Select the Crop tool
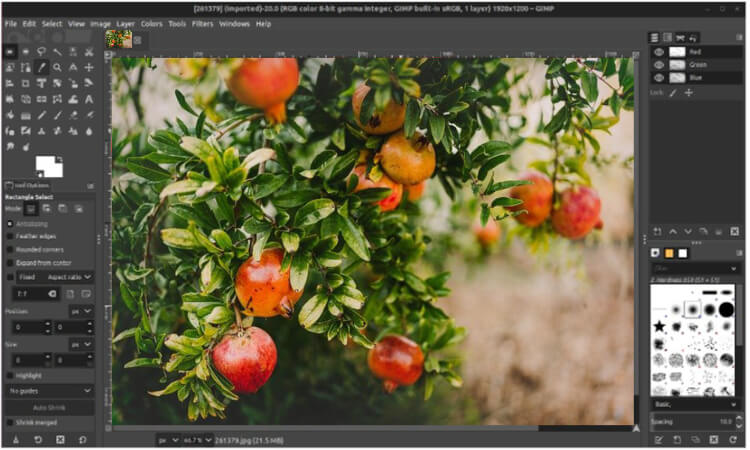 (x=26, y=84)
